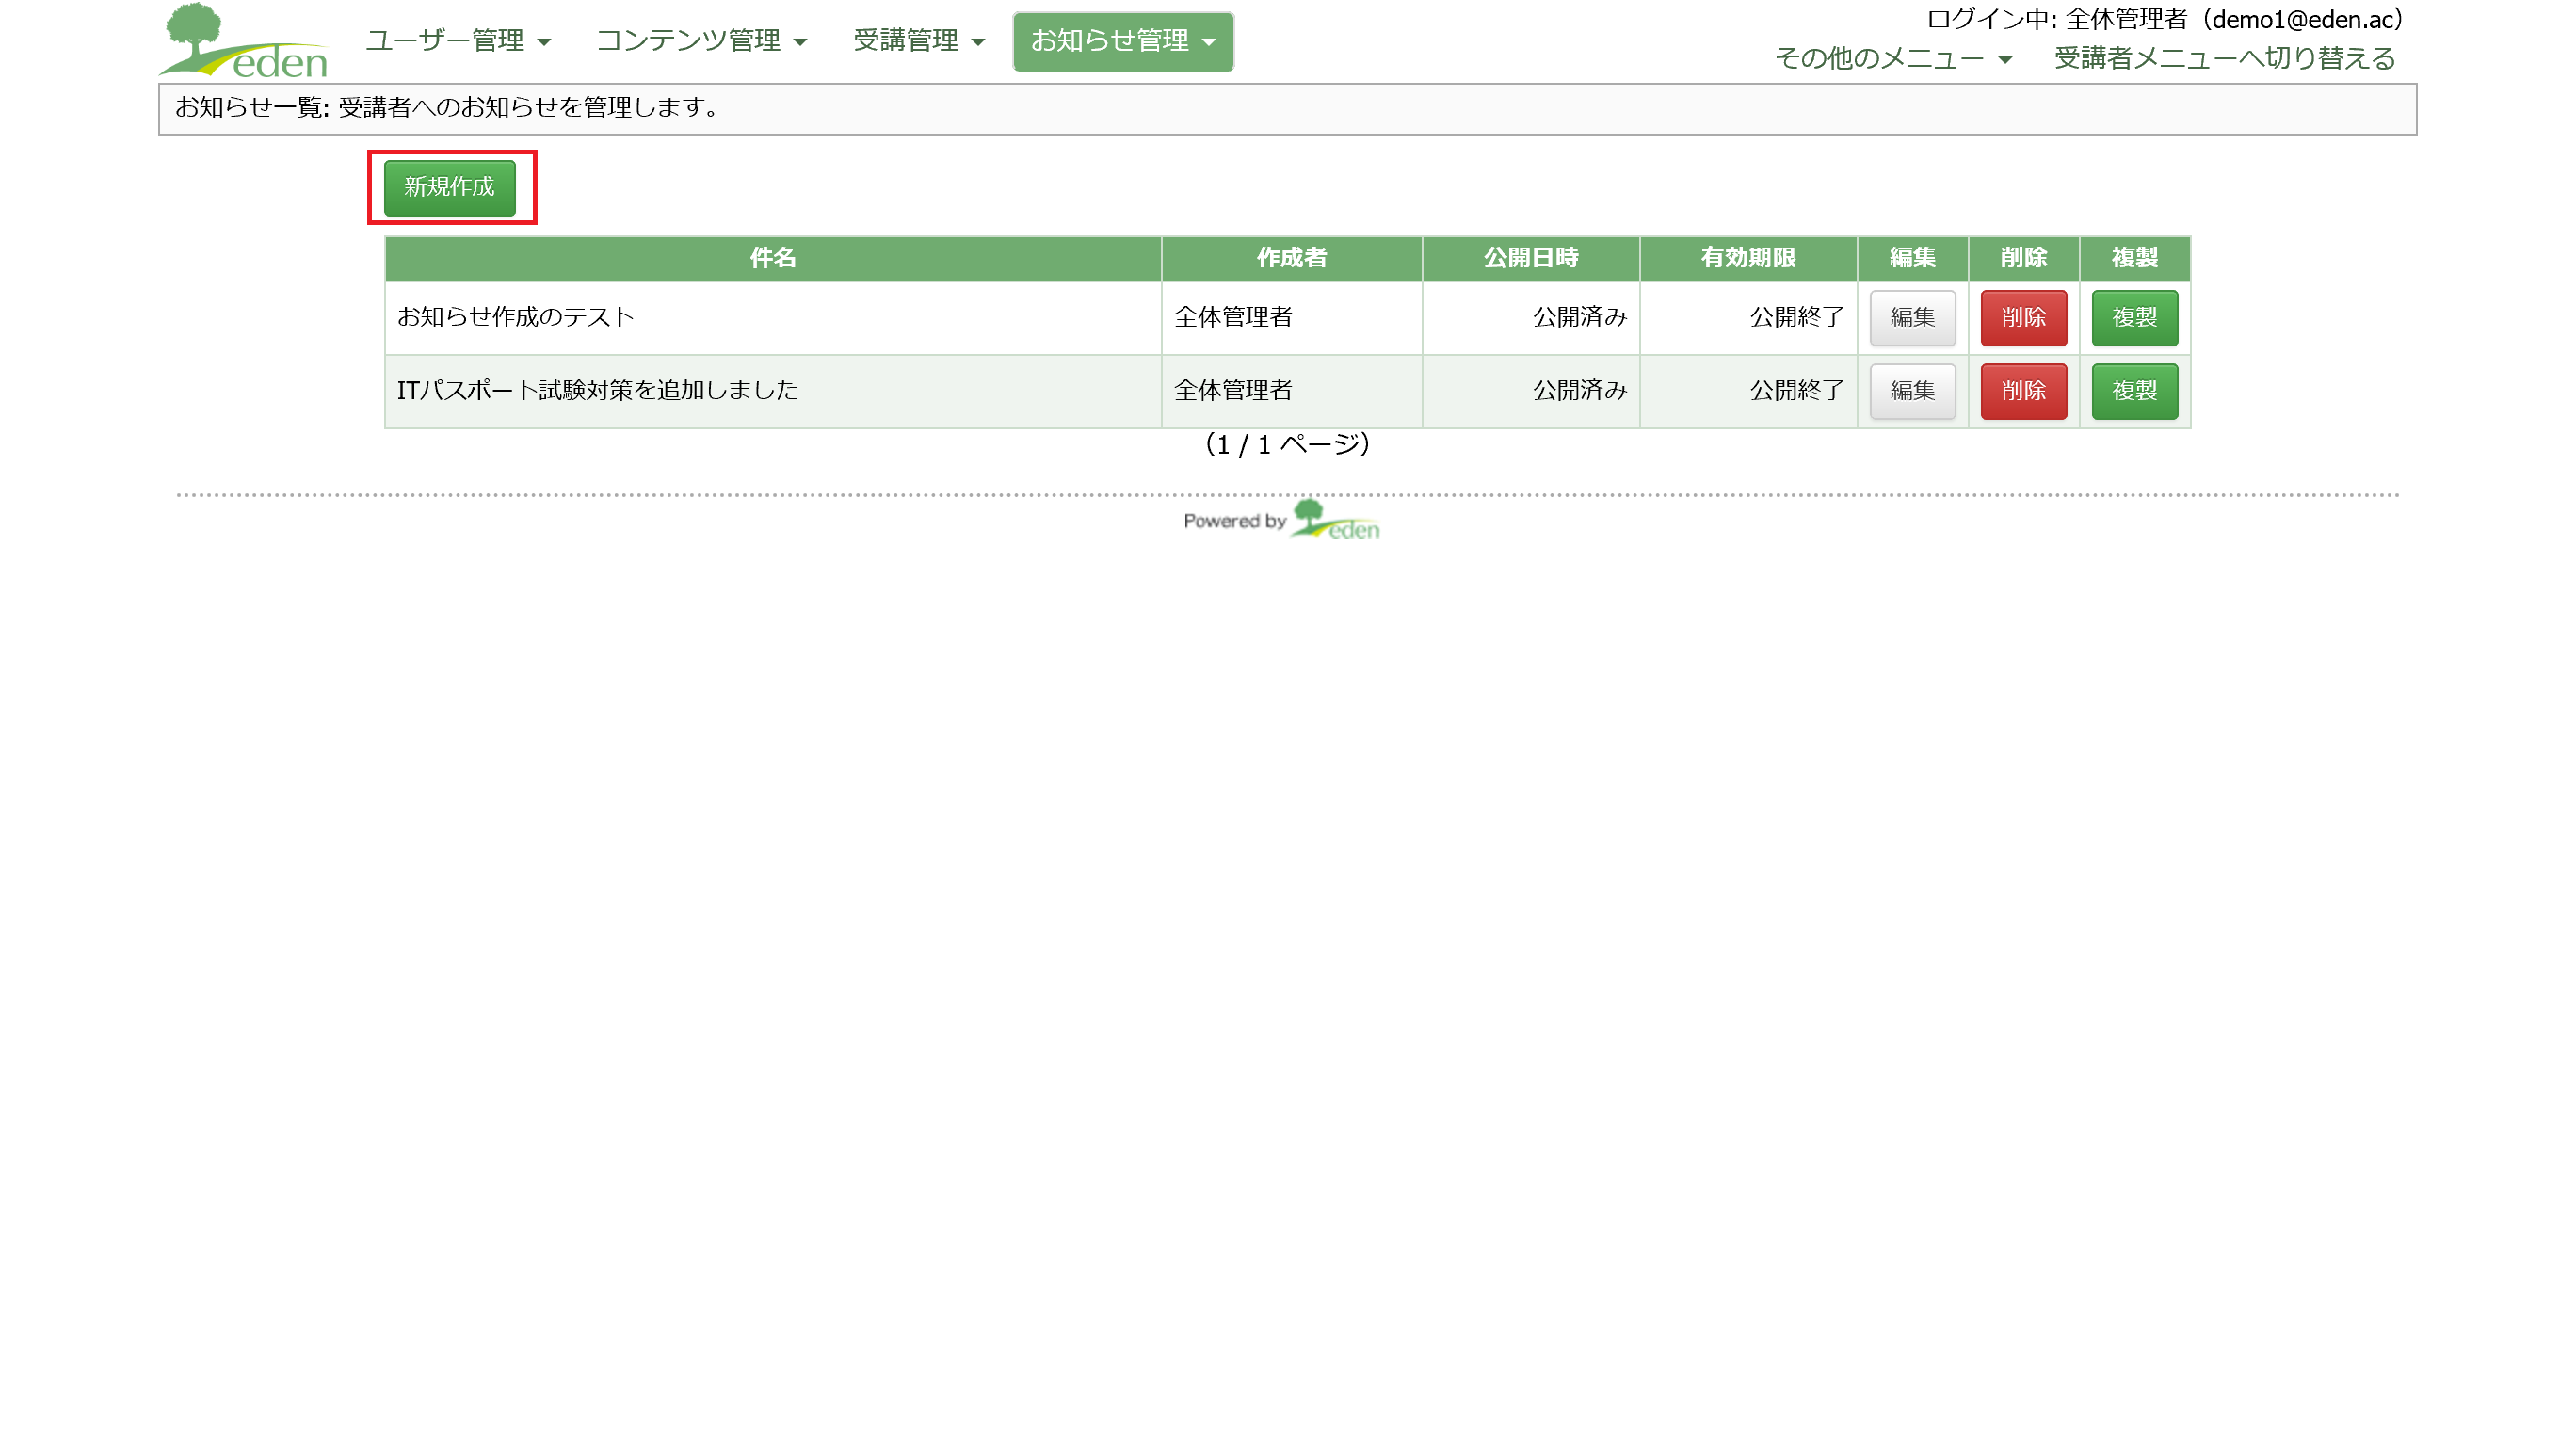Screen dimensions: 2576x1447
Task: Open the お知らせ管理 dropdown
Action: pyautogui.click(x=1123, y=41)
